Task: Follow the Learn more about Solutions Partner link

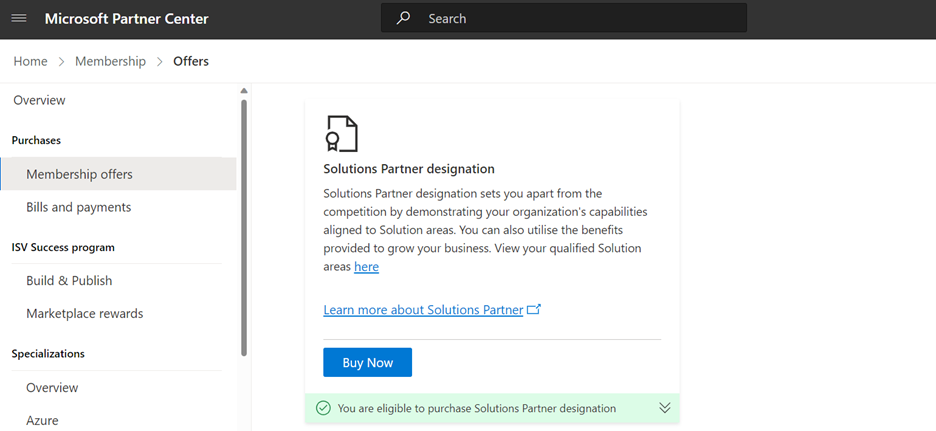Action: click(x=423, y=310)
